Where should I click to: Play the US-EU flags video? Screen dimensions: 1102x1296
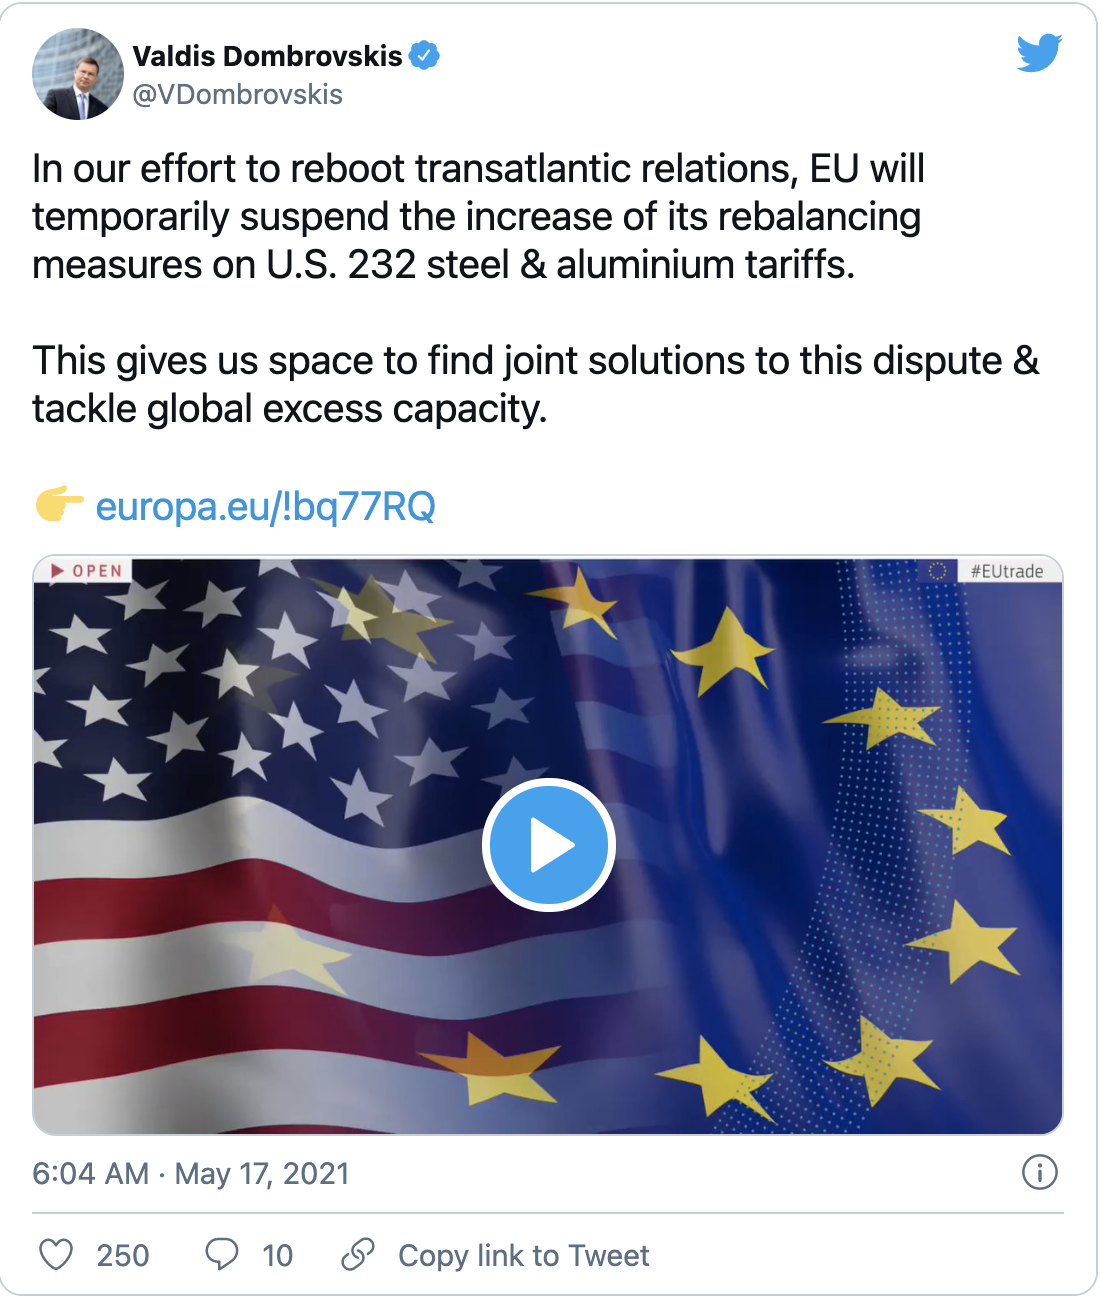(x=548, y=845)
